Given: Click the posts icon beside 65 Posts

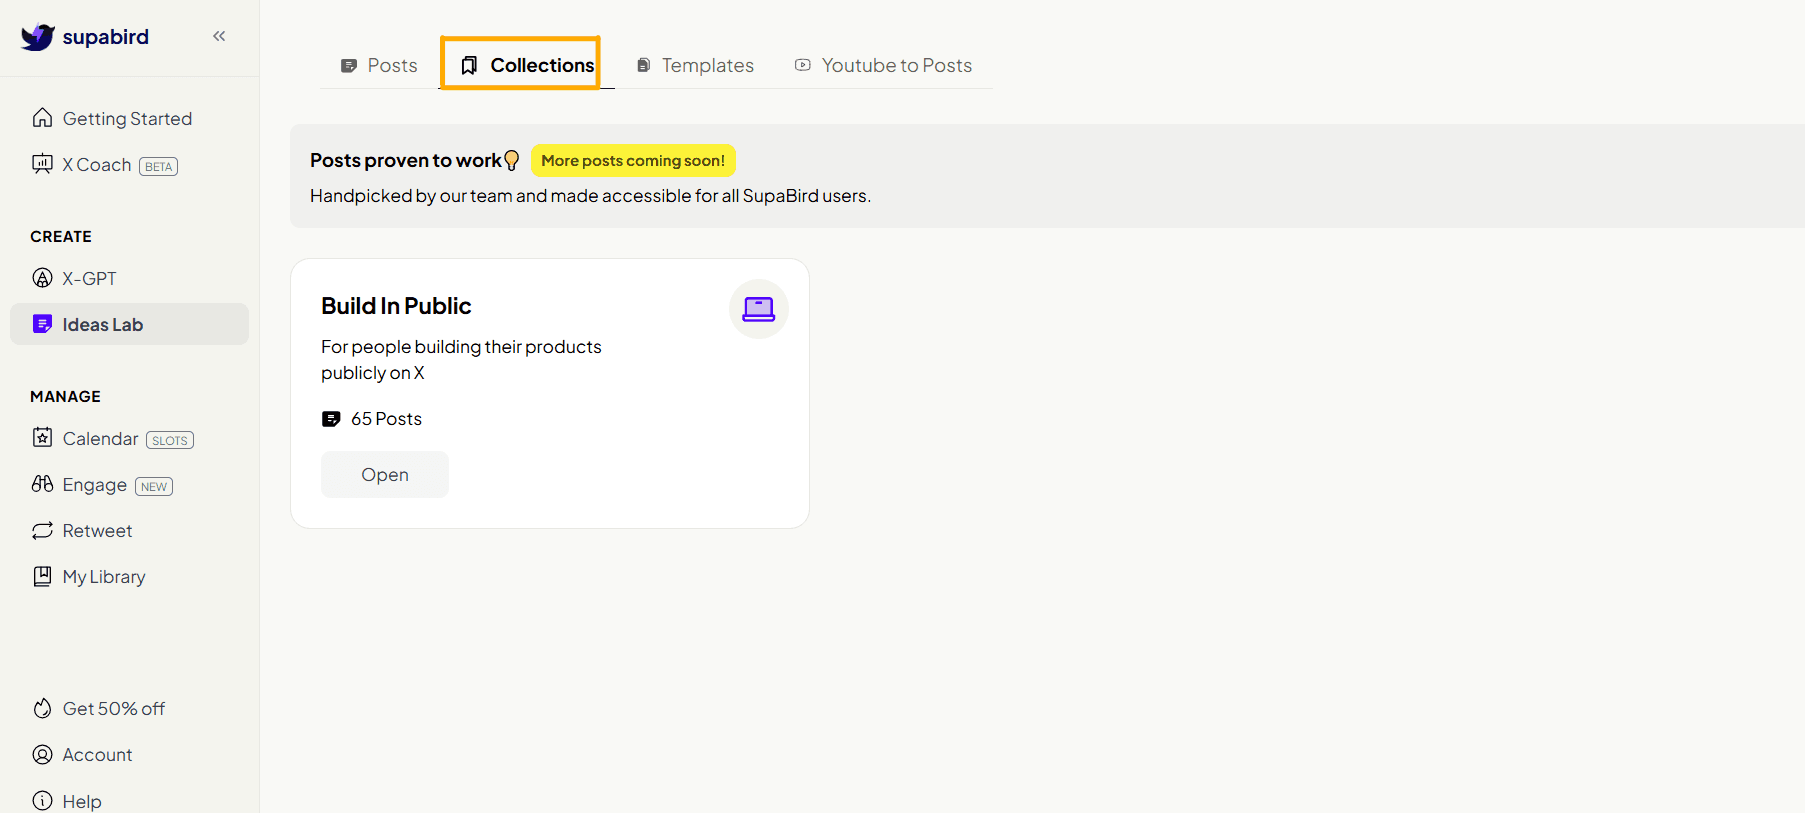Looking at the screenshot, I should (x=331, y=419).
